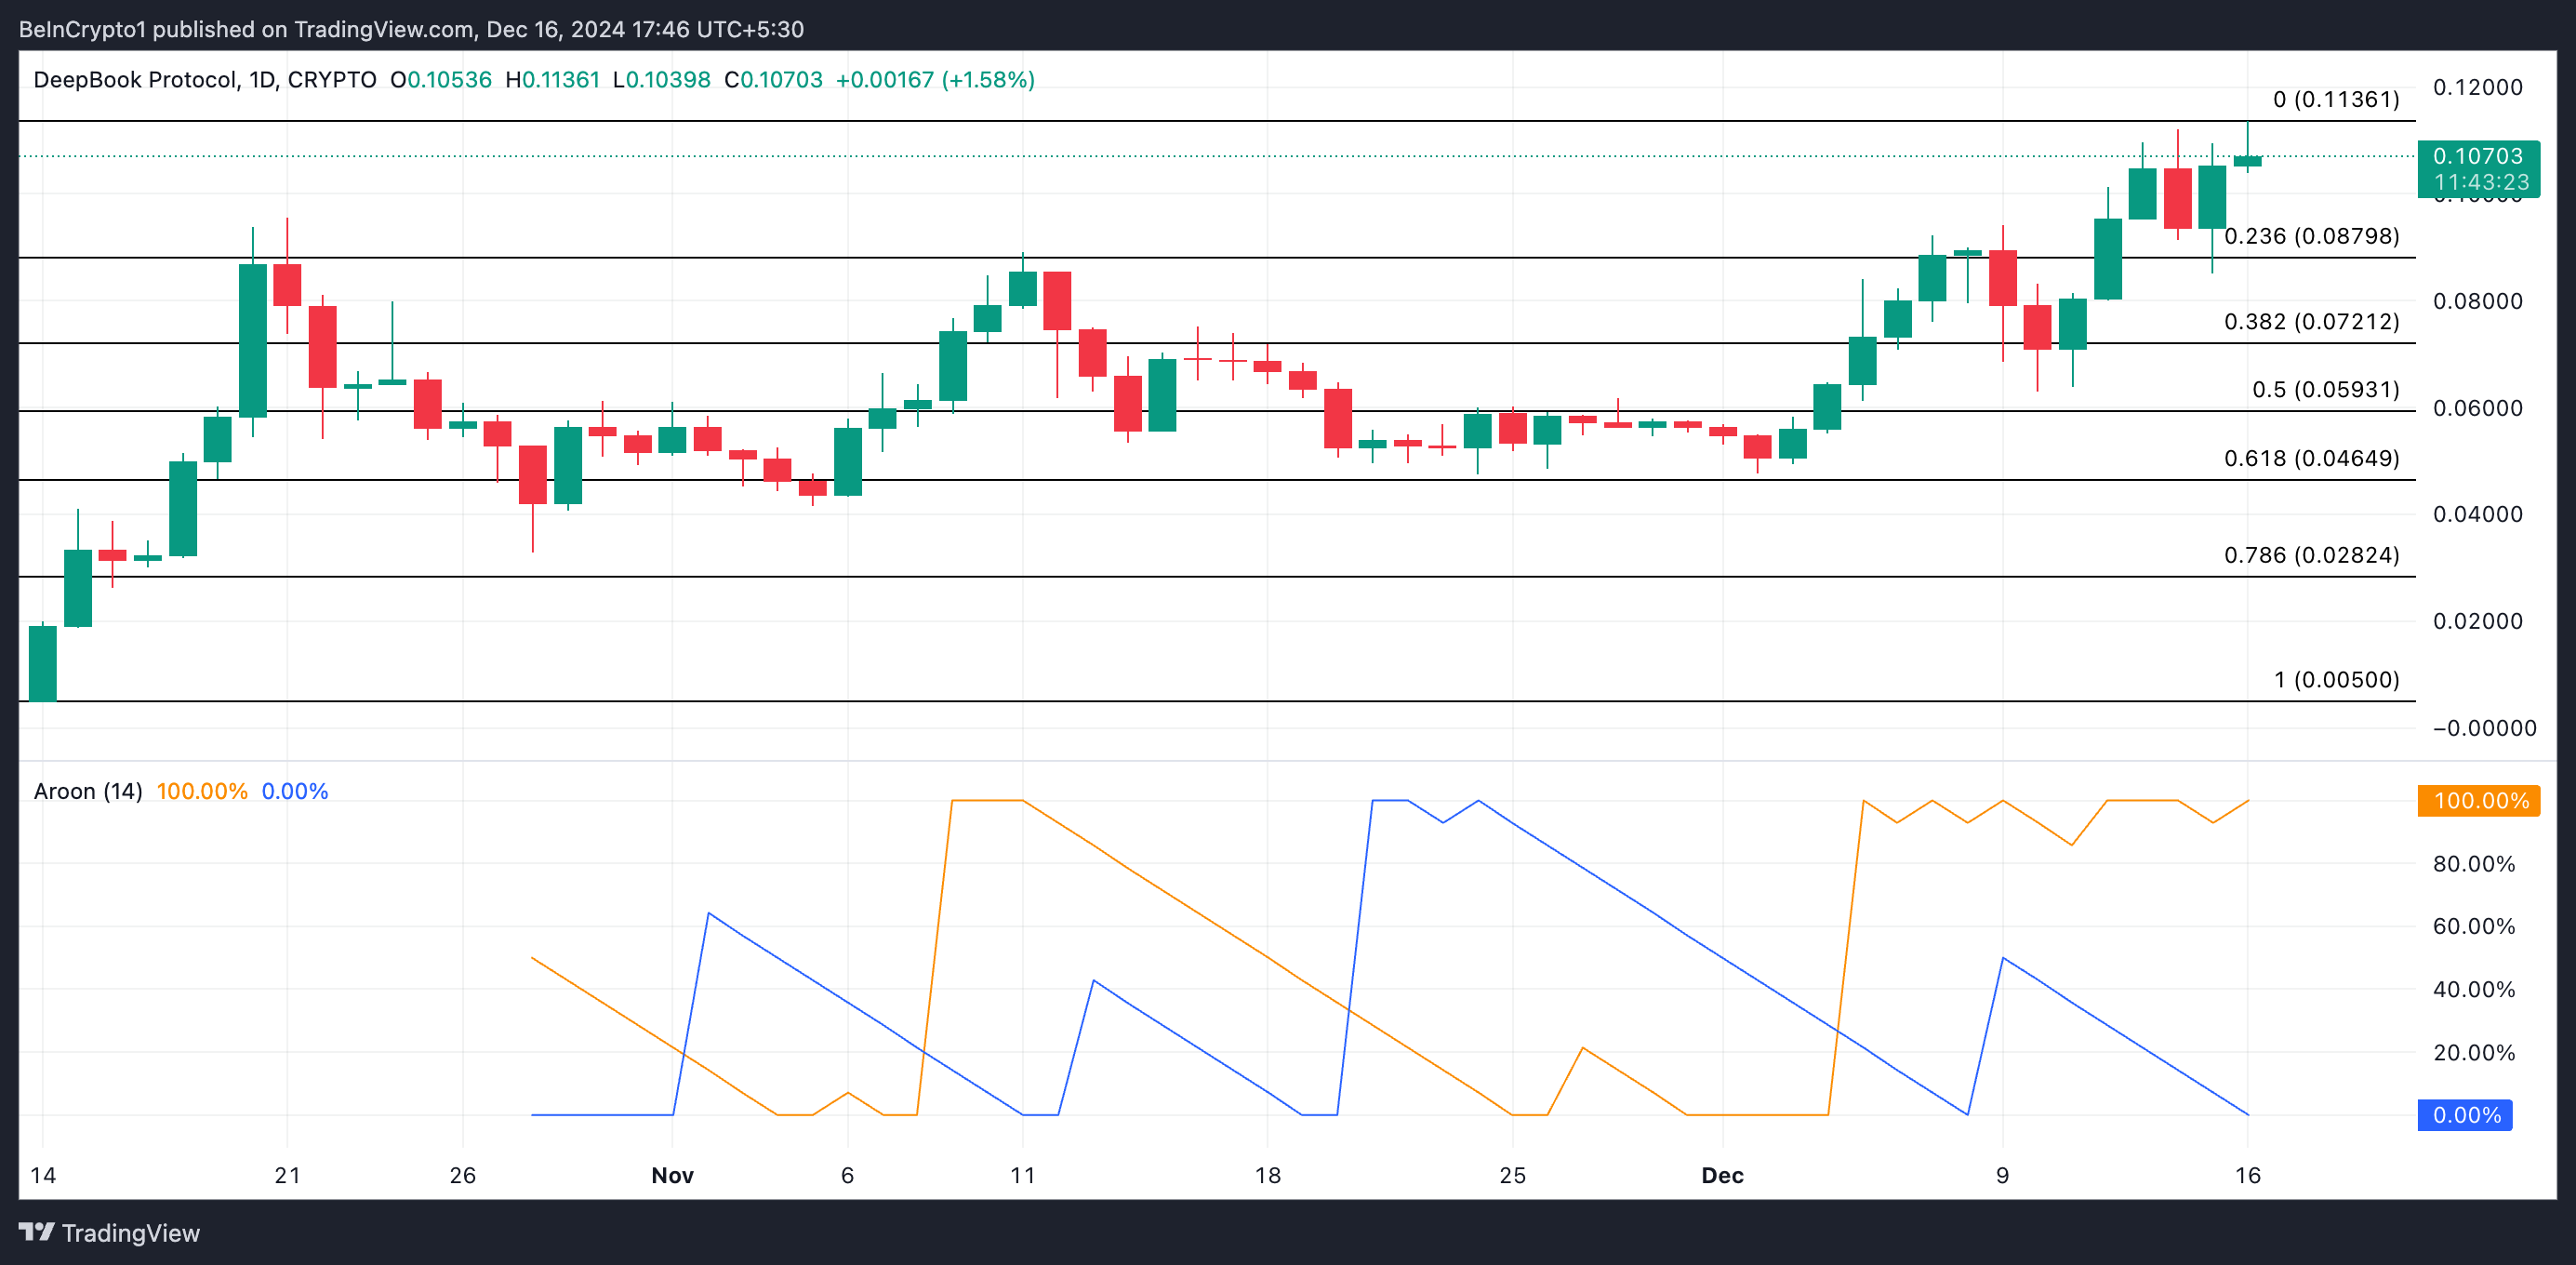This screenshot has height=1265, width=2576.
Task: Click the TradingView brand text link
Action: coord(130,1233)
